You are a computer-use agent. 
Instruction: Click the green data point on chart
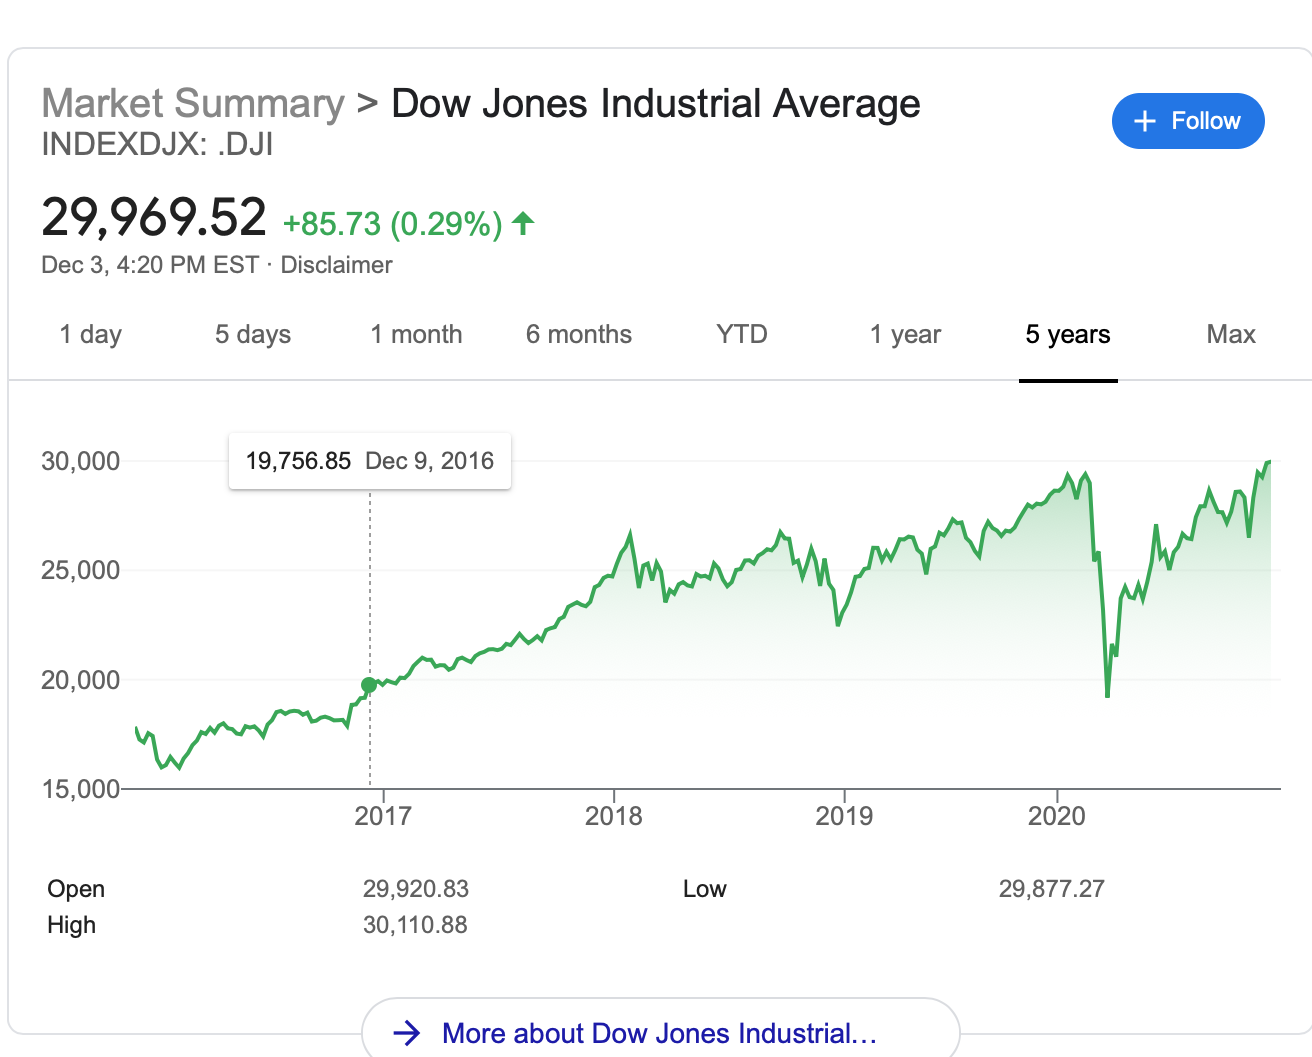click(369, 685)
